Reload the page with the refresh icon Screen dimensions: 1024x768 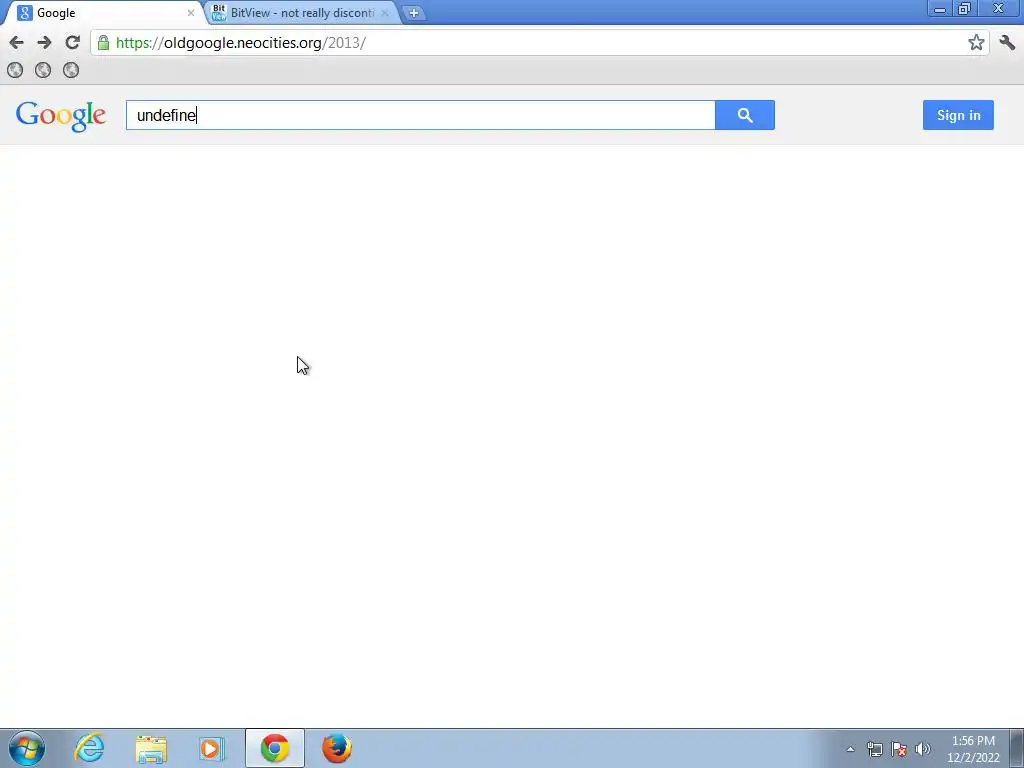click(x=72, y=42)
